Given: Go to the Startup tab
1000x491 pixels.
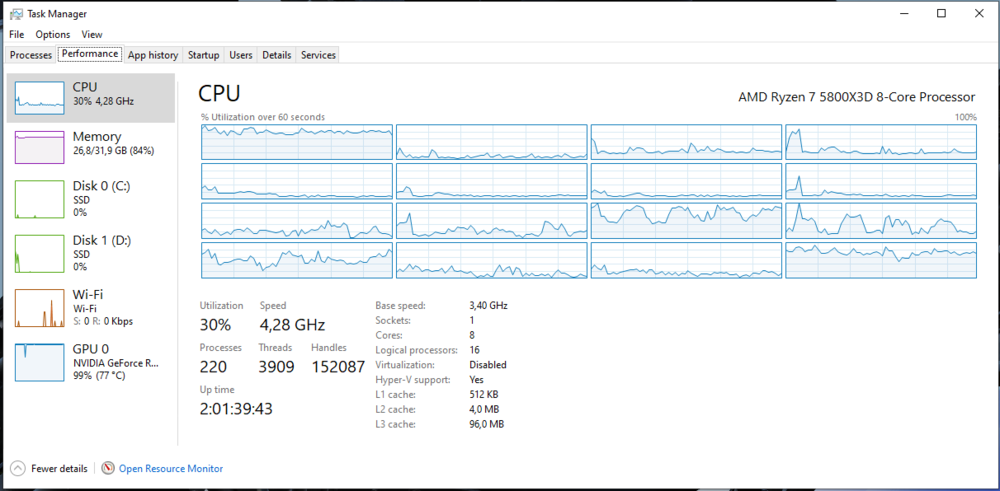Looking at the screenshot, I should point(204,55).
